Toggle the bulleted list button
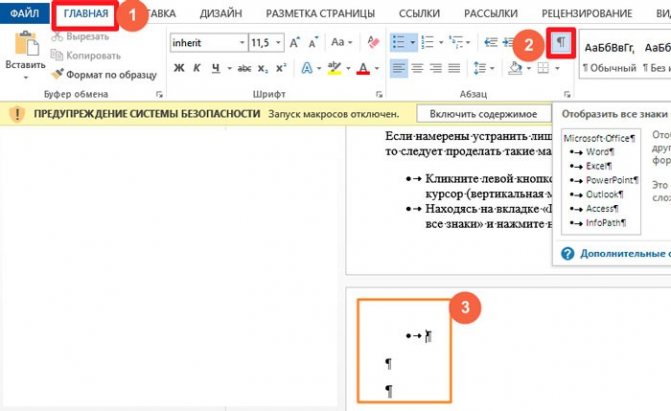This screenshot has height=411, width=671. pyautogui.click(x=398, y=43)
